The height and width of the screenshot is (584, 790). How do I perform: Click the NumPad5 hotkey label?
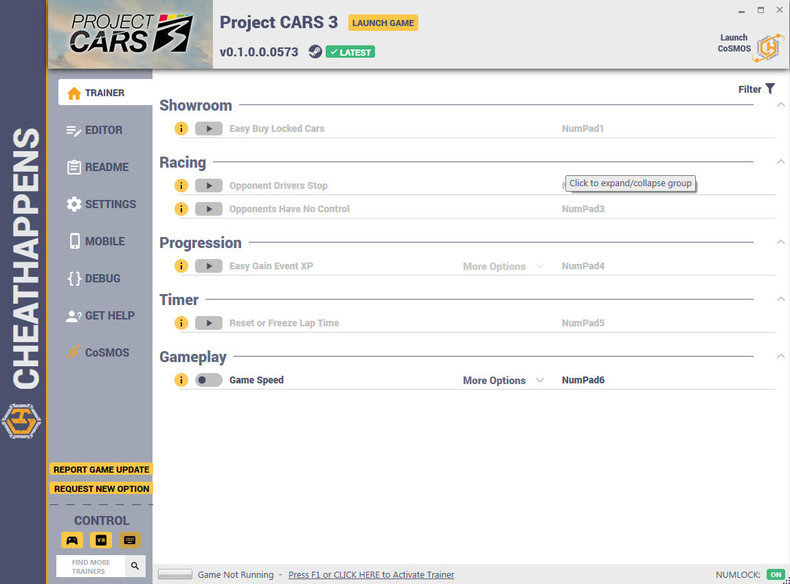pos(583,322)
